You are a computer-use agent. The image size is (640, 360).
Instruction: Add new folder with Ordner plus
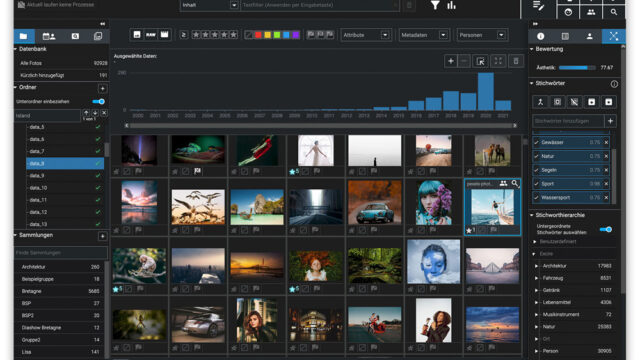click(x=102, y=88)
